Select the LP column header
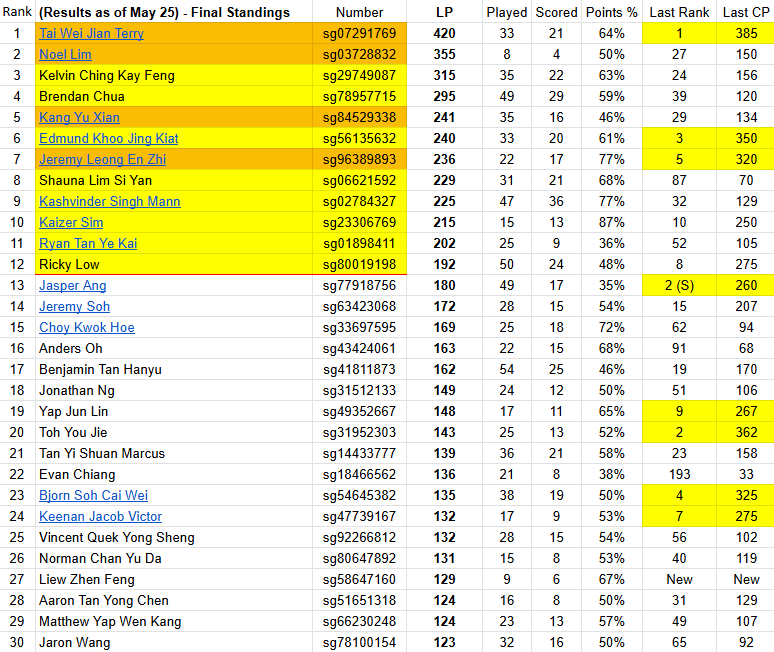The height and width of the screenshot is (652, 774). click(x=444, y=12)
